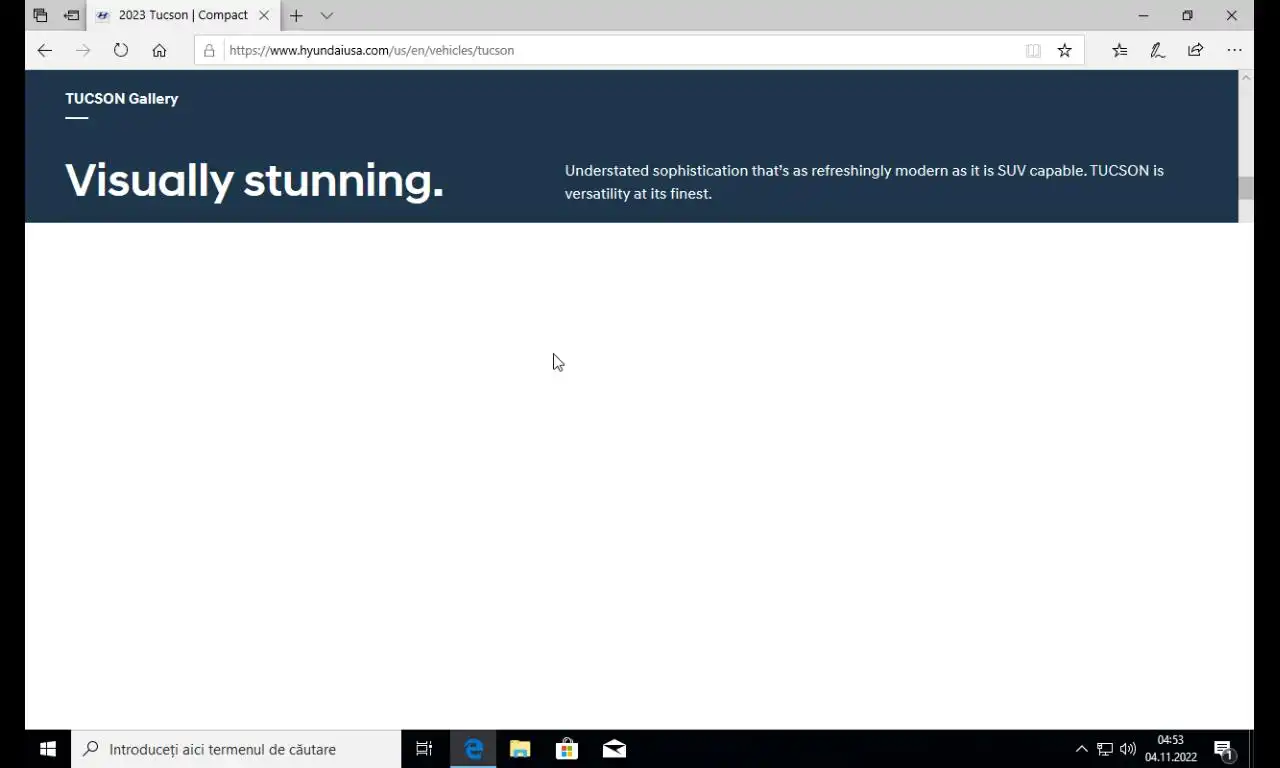
Task: Open File Explorer from the taskbar
Action: 520,749
